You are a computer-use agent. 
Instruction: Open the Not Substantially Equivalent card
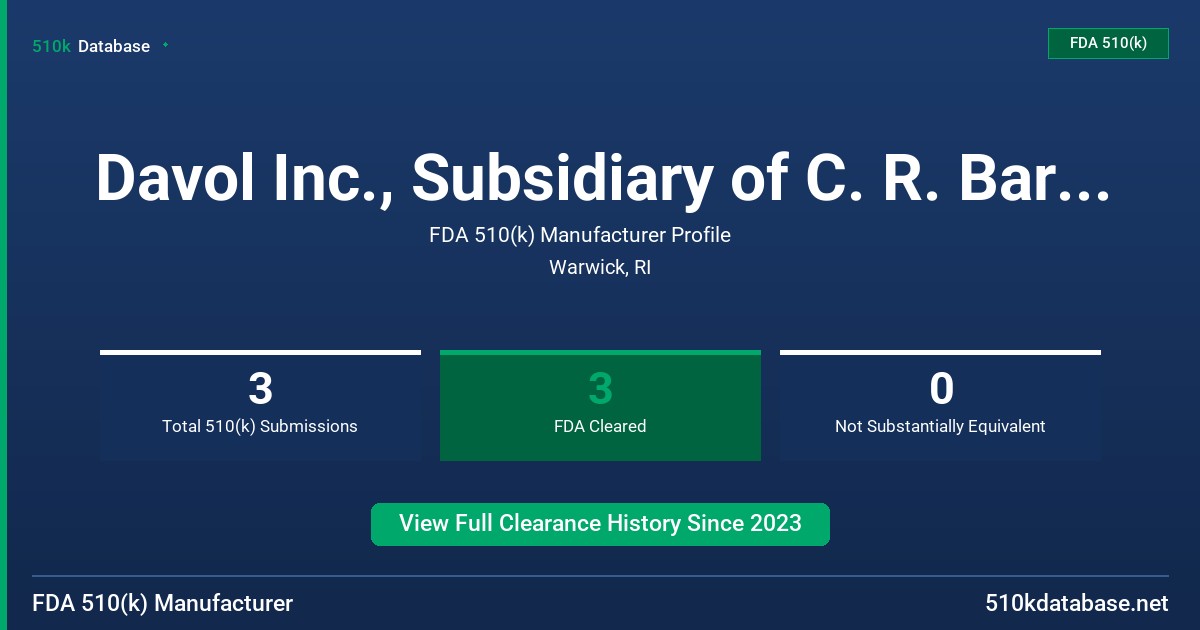(940, 405)
